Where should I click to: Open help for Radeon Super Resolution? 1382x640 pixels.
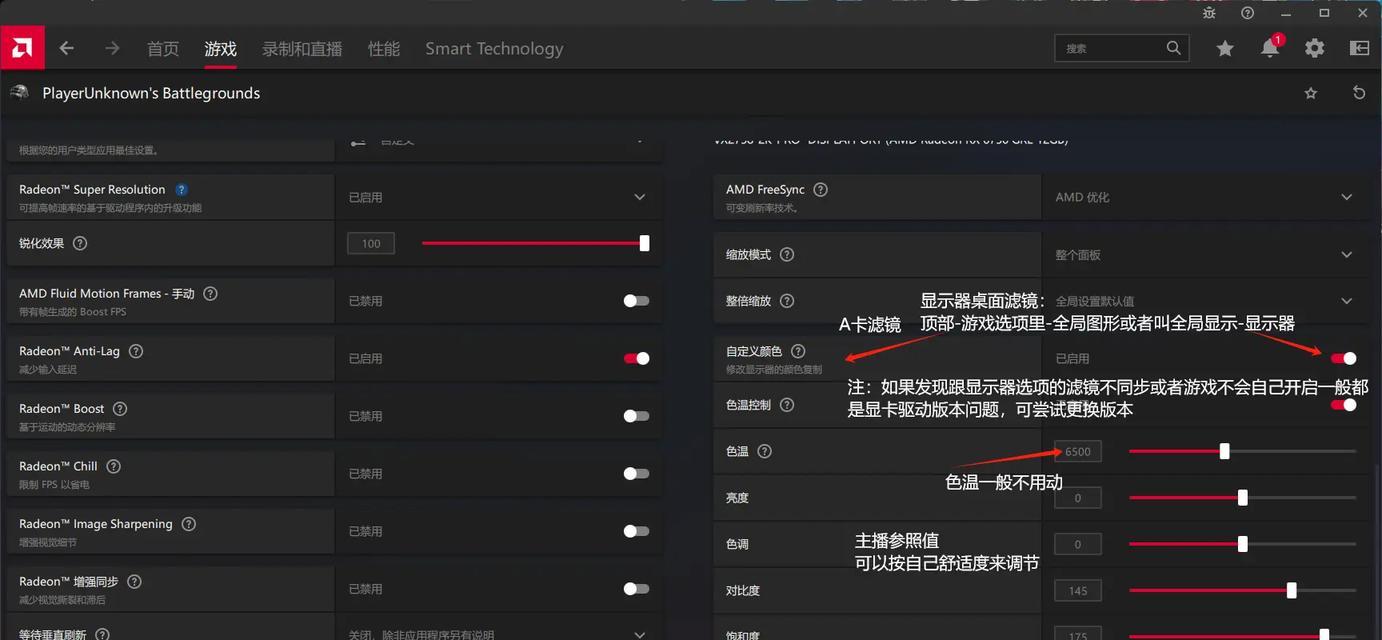(x=181, y=189)
